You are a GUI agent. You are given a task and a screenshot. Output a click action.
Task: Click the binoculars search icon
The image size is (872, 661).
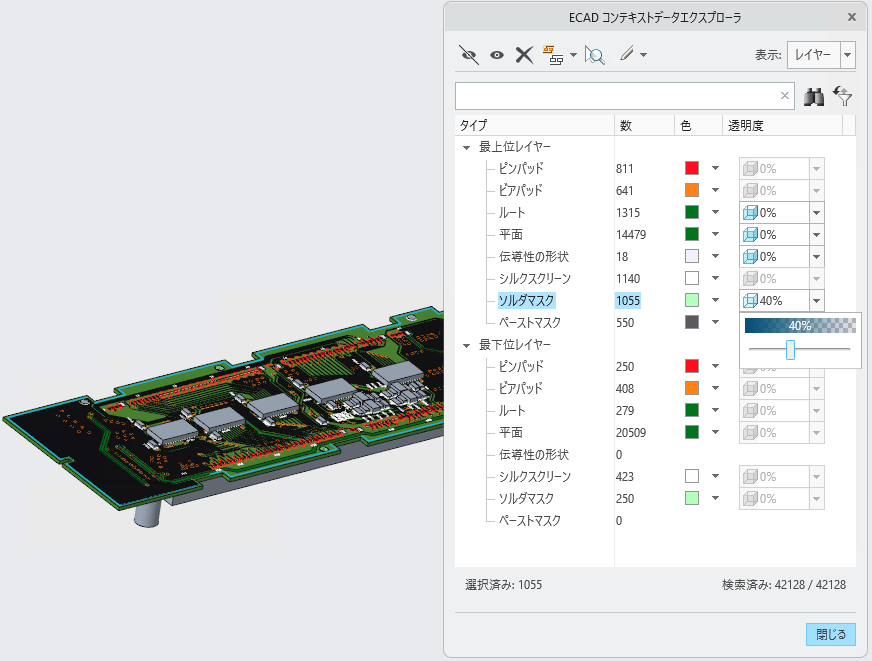pos(814,97)
